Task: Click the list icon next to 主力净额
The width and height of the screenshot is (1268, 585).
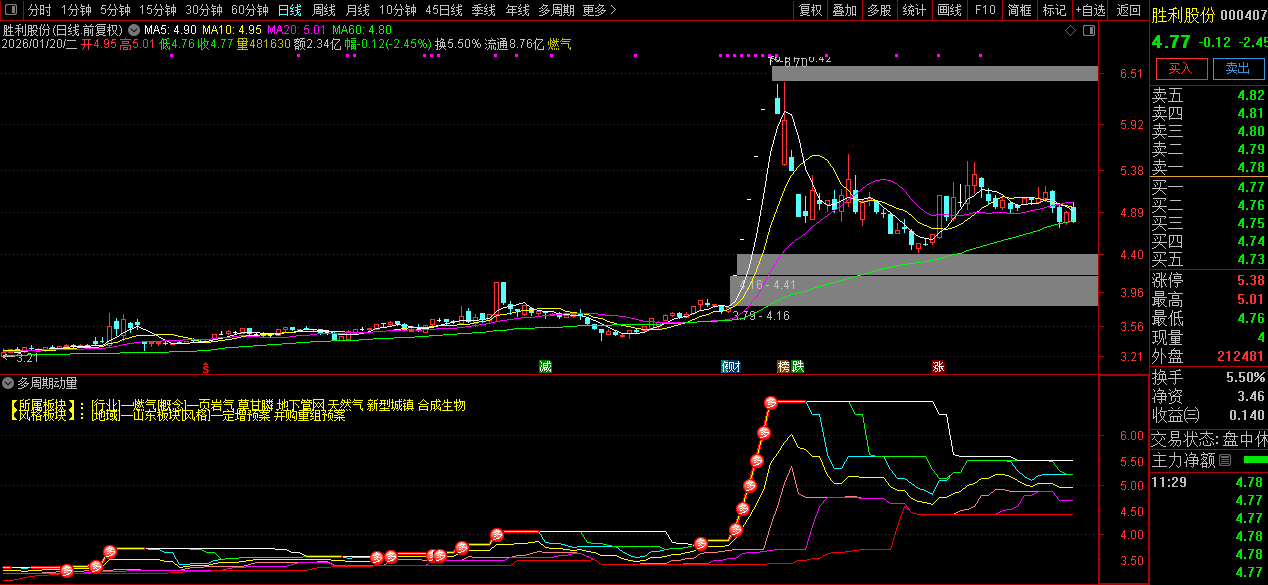Action: [x=1224, y=461]
